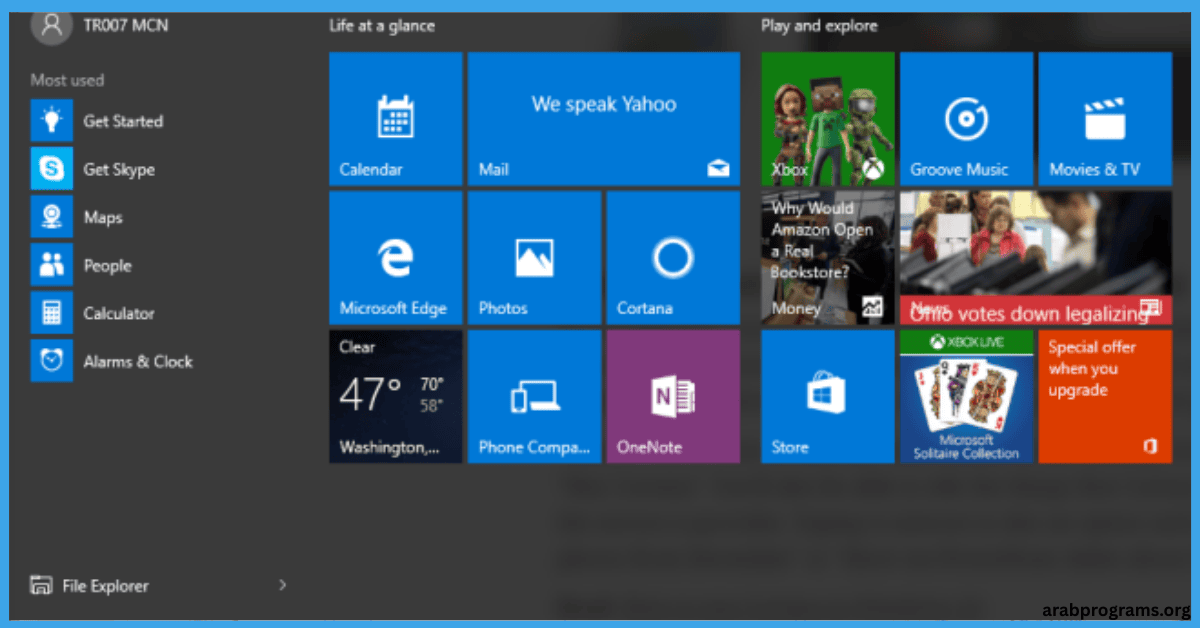
Task: Open the Office special offer tile
Action: click(x=1105, y=397)
